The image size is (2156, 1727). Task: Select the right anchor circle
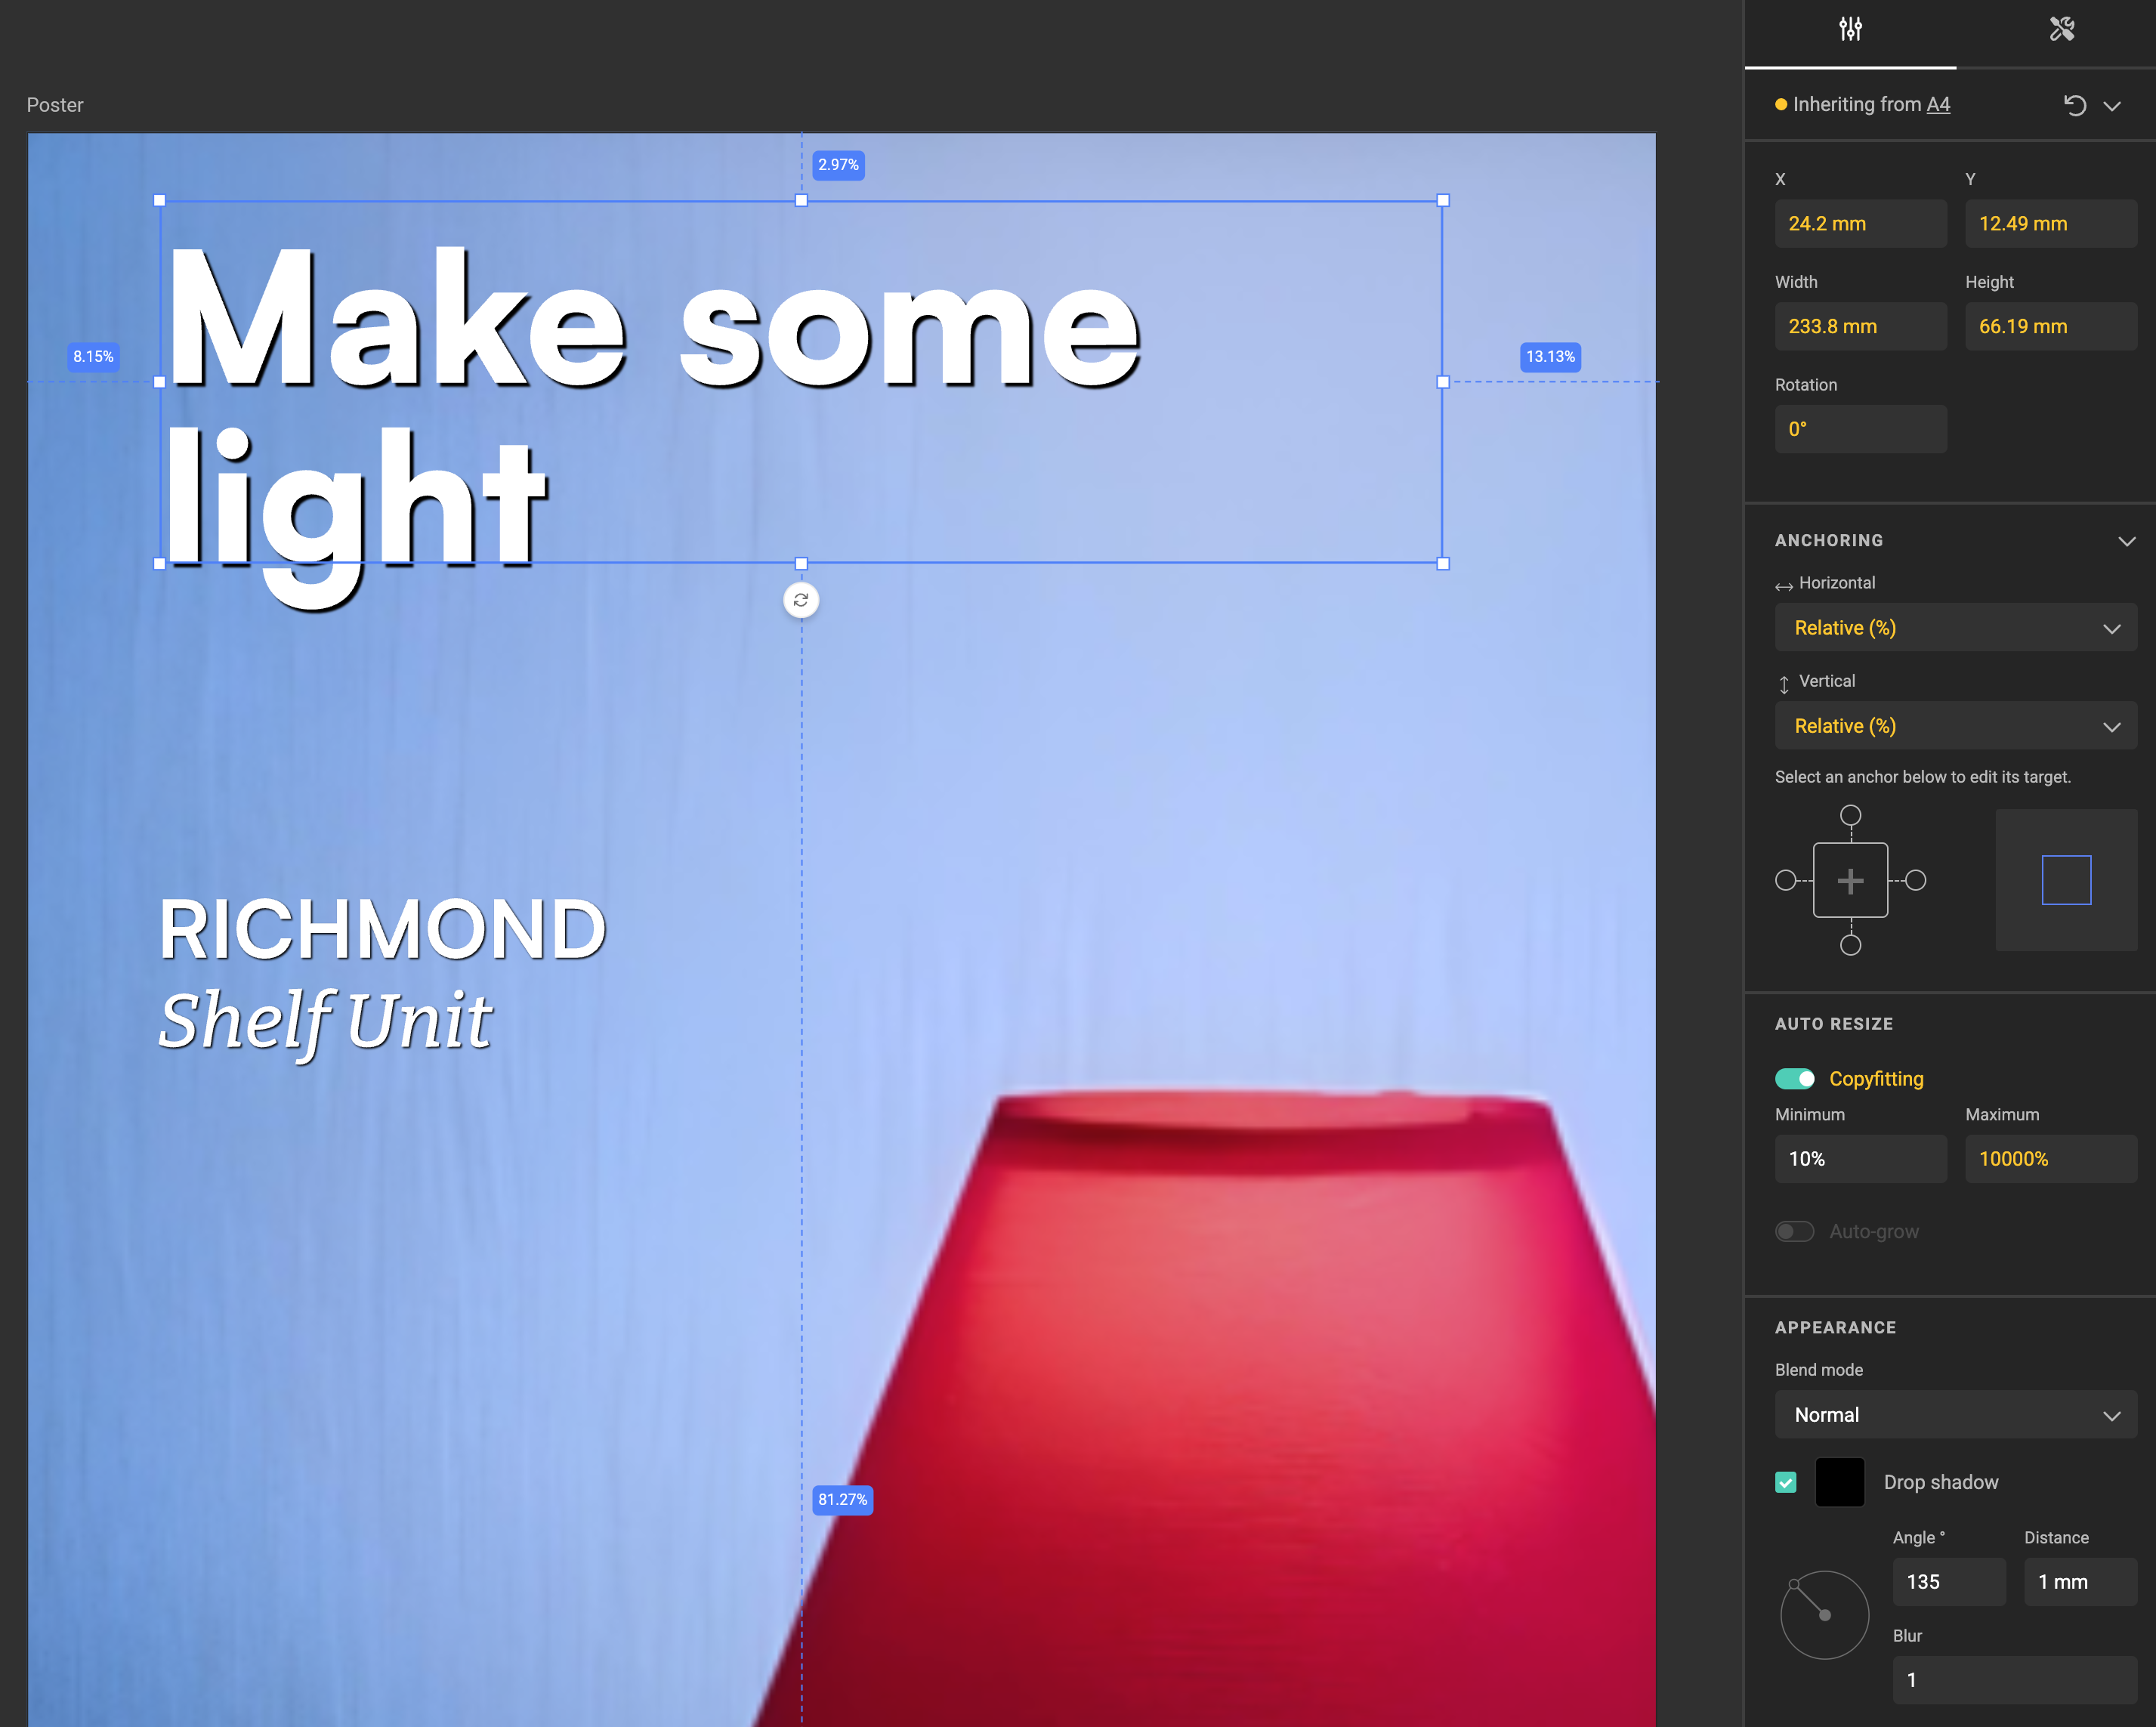(x=1915, y=880)
